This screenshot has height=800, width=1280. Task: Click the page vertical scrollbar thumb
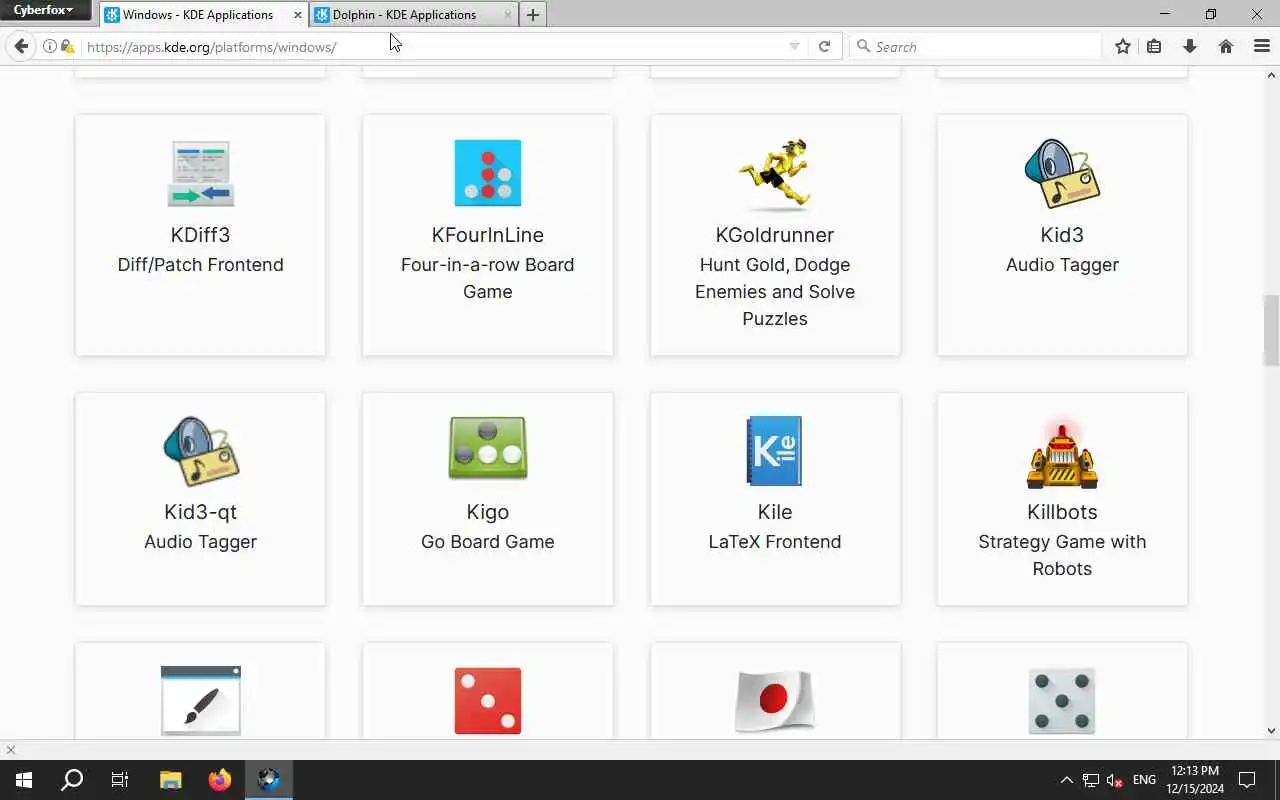[x=1272, y=330]
